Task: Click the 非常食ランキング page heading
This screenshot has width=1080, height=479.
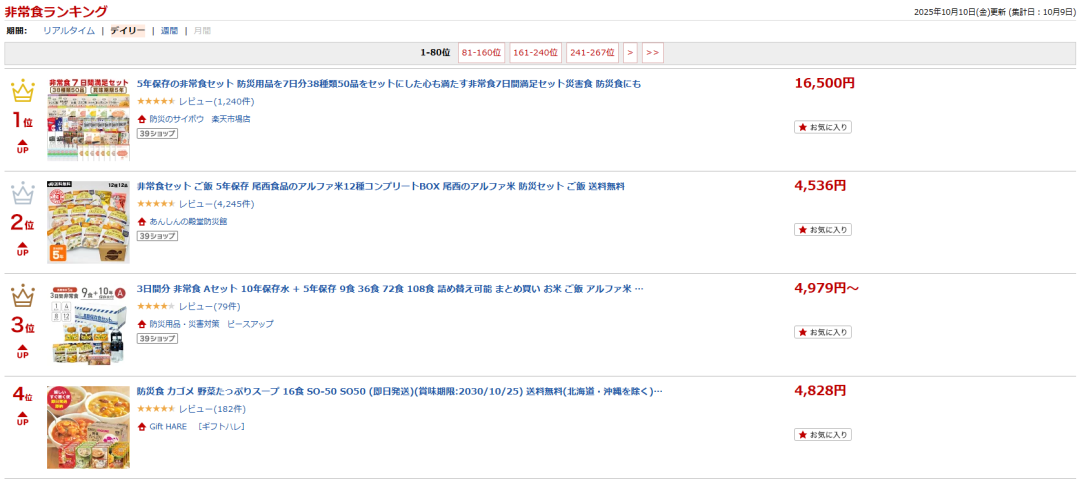Action: [x=56, y=11]
